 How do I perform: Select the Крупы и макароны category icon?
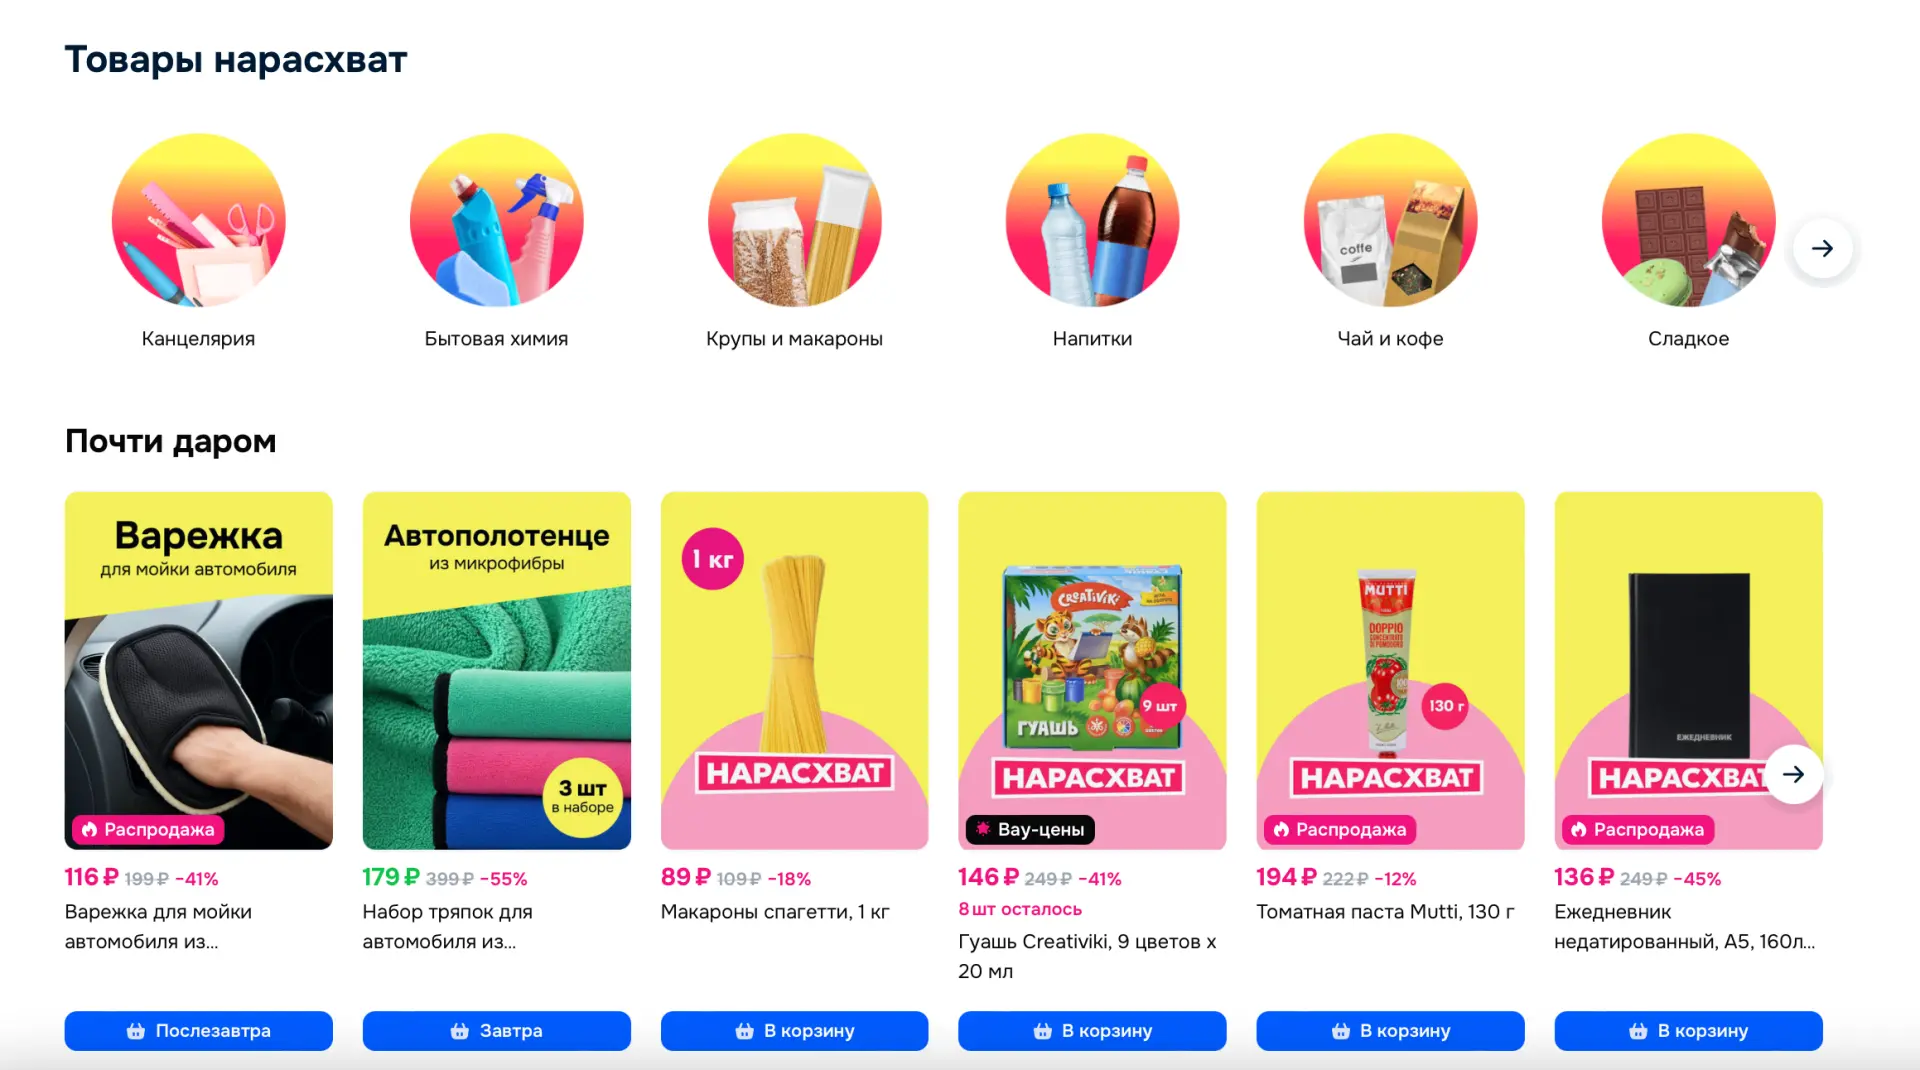click(794, 220)
